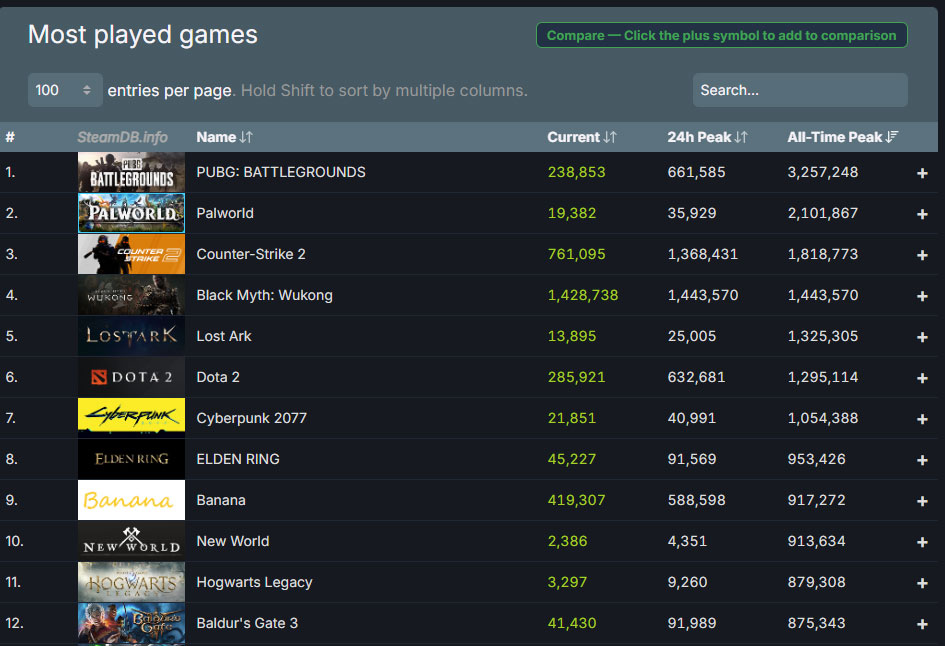Add Hogwarts Legacy to comparison
Viewport: 945px width, 646px height.
click(921, 582)
